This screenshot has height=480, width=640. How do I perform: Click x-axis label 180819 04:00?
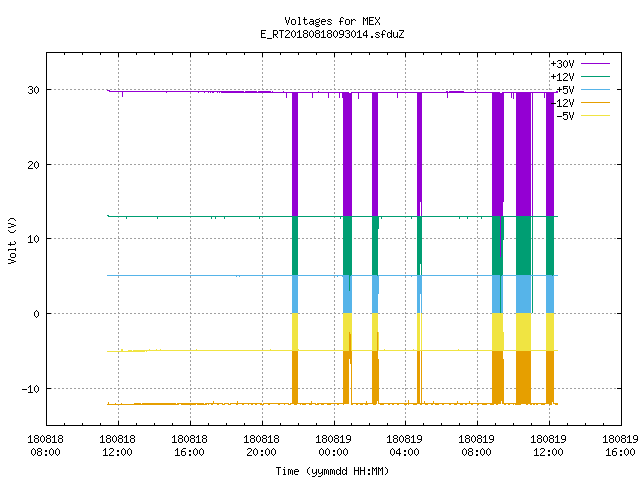404,446
